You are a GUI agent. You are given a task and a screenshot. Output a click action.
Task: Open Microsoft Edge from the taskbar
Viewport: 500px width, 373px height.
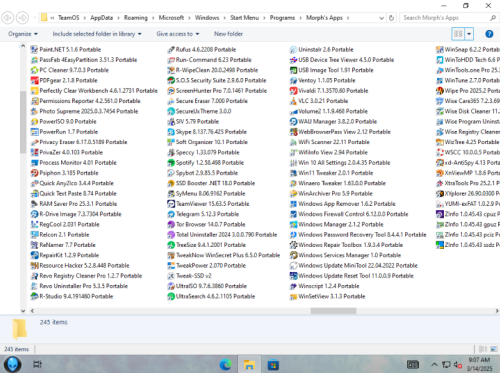pyautogui.click(x=226, y=365)
